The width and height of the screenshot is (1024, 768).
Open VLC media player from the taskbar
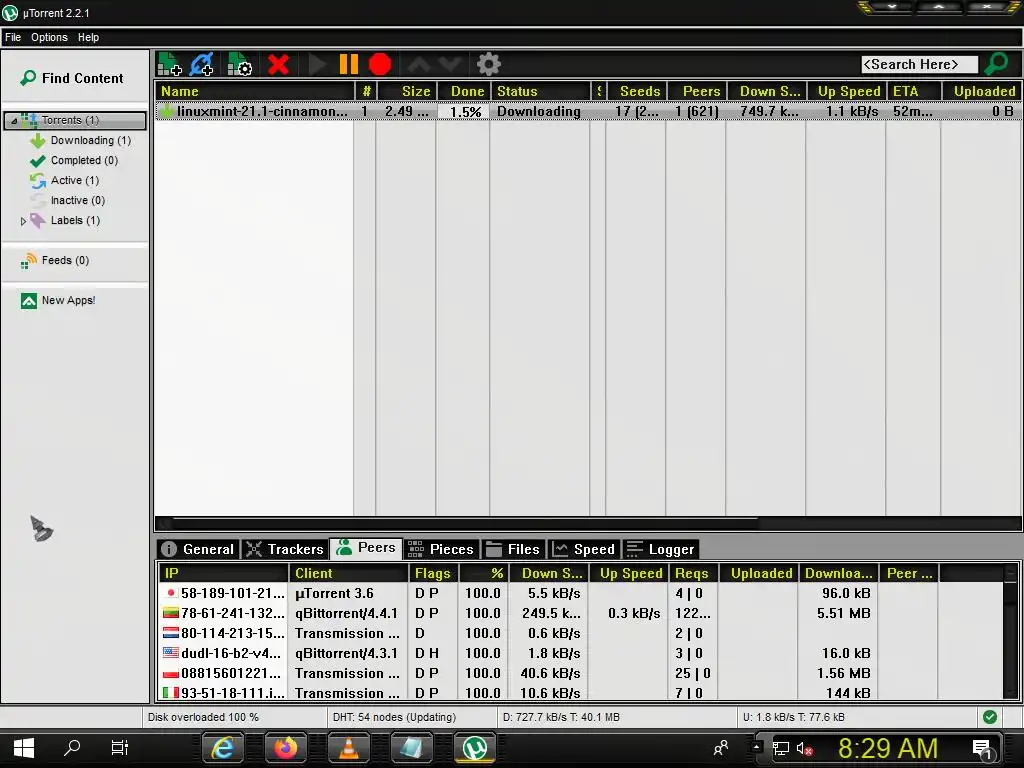pyautogui.click(x=348, y=748)
